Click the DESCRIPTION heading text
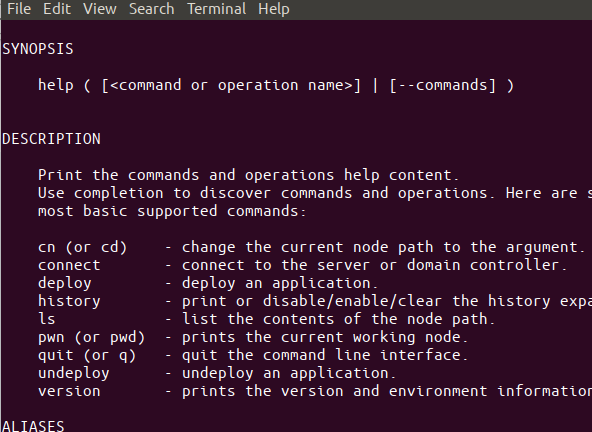This screenshot has width=592, height=432. 51,139
